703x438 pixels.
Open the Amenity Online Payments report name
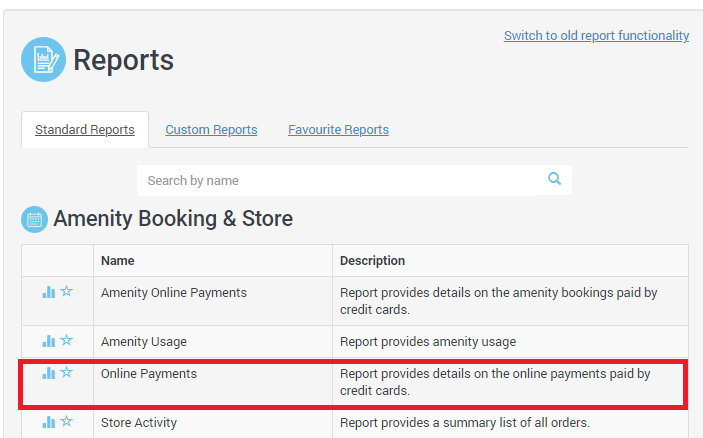[174, 293]
